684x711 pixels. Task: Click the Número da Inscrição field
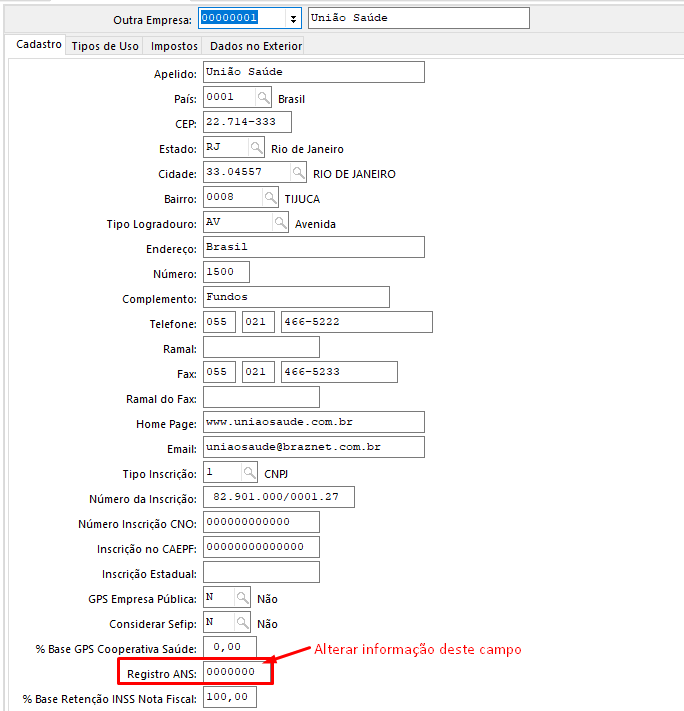tap(278, 497)
